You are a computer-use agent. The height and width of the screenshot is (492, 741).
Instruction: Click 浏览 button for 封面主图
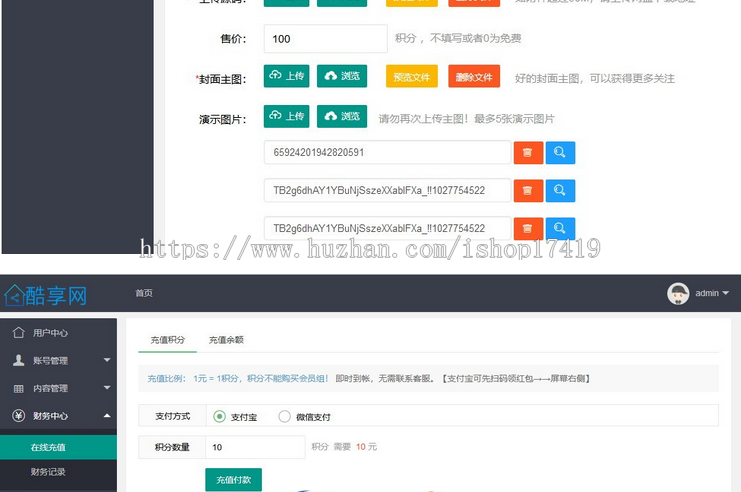342,76
